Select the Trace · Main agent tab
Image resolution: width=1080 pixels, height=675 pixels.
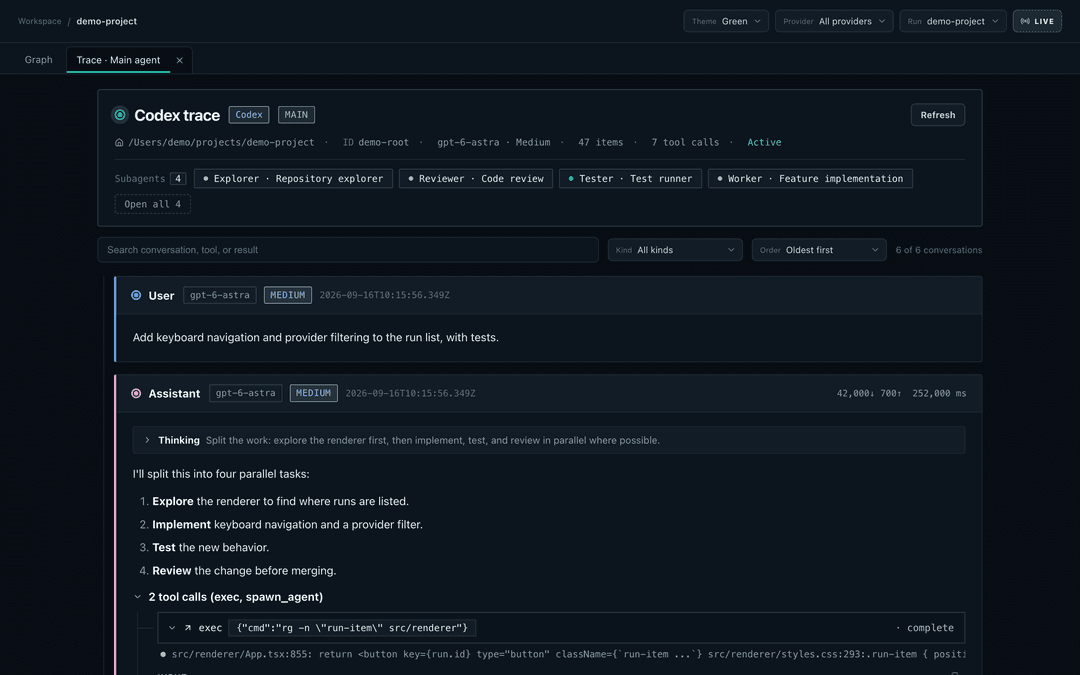[x=118, y=60]
